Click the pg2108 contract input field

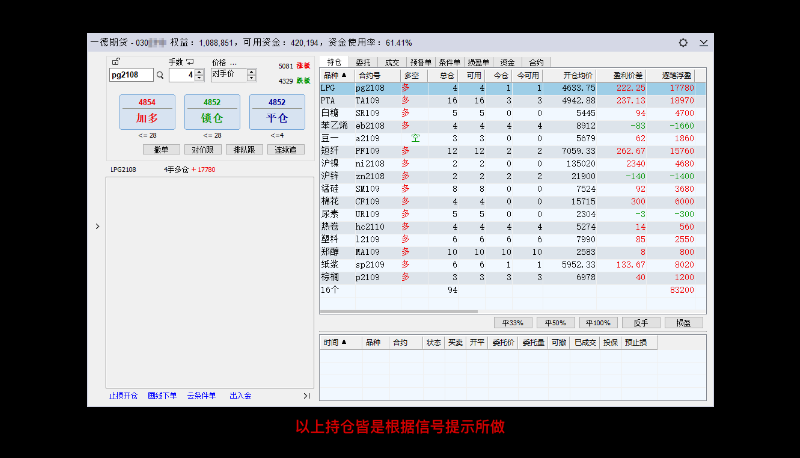tap(130, 74)
